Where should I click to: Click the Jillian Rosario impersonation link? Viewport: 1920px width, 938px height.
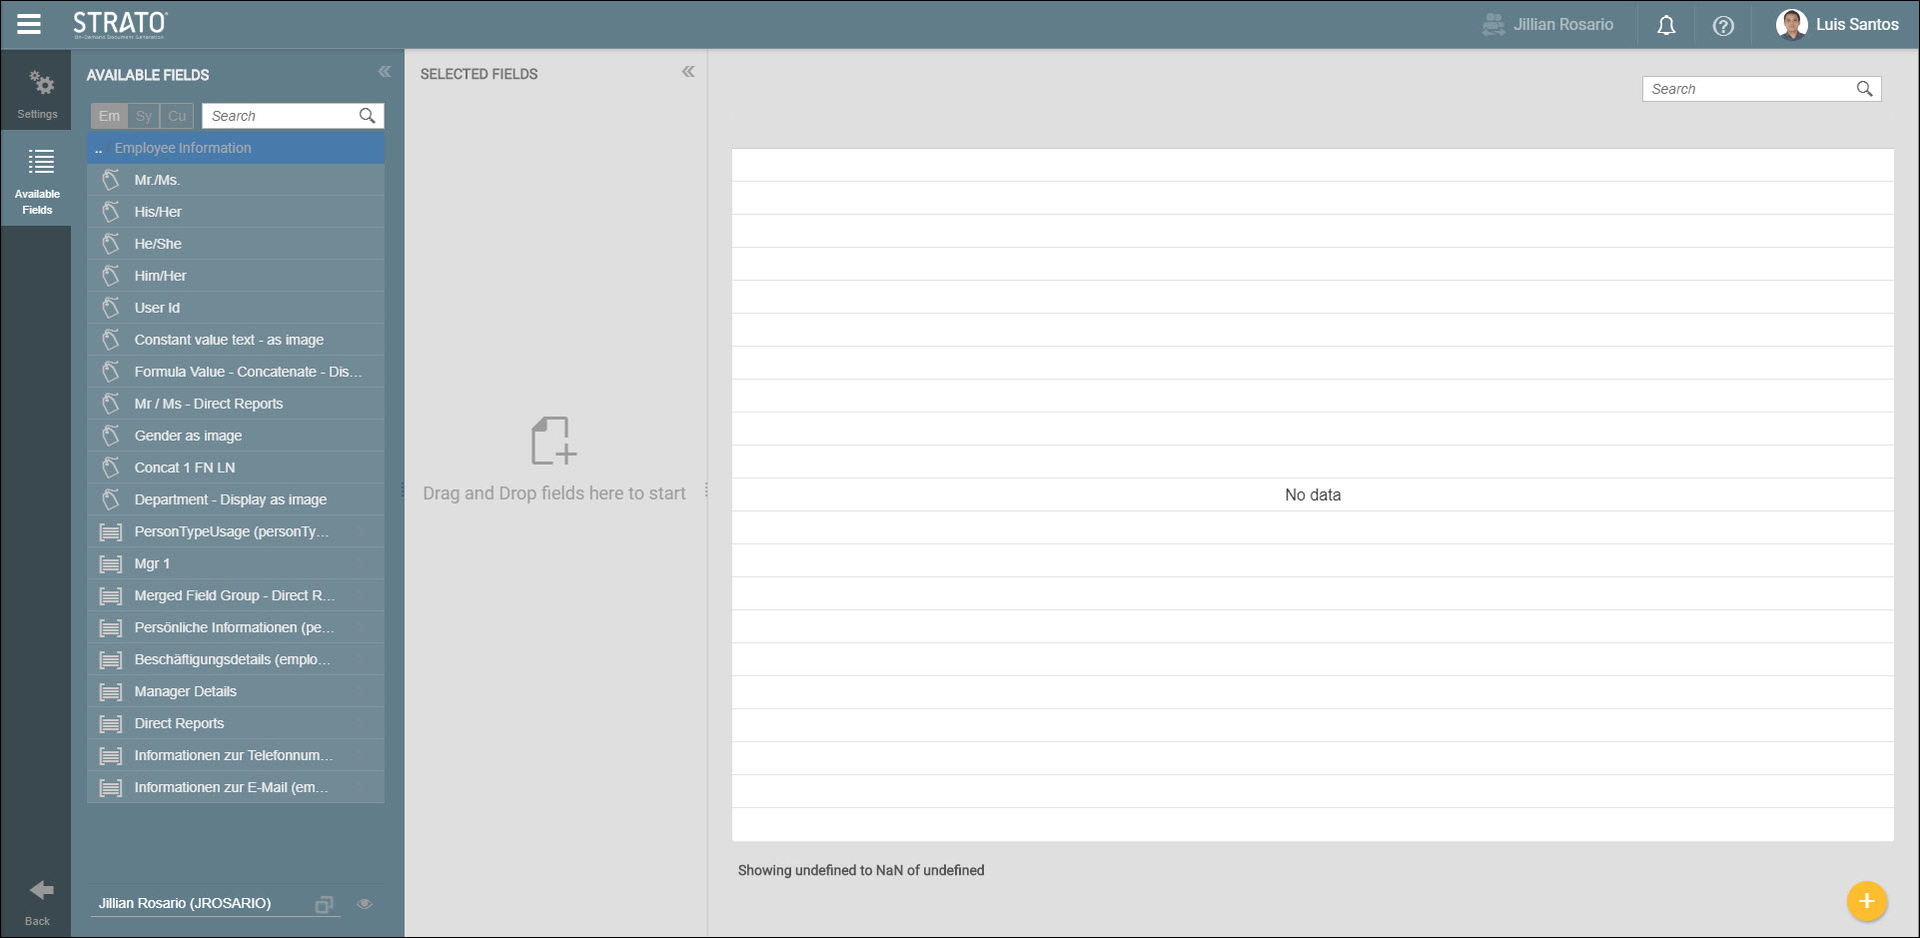1548,25
